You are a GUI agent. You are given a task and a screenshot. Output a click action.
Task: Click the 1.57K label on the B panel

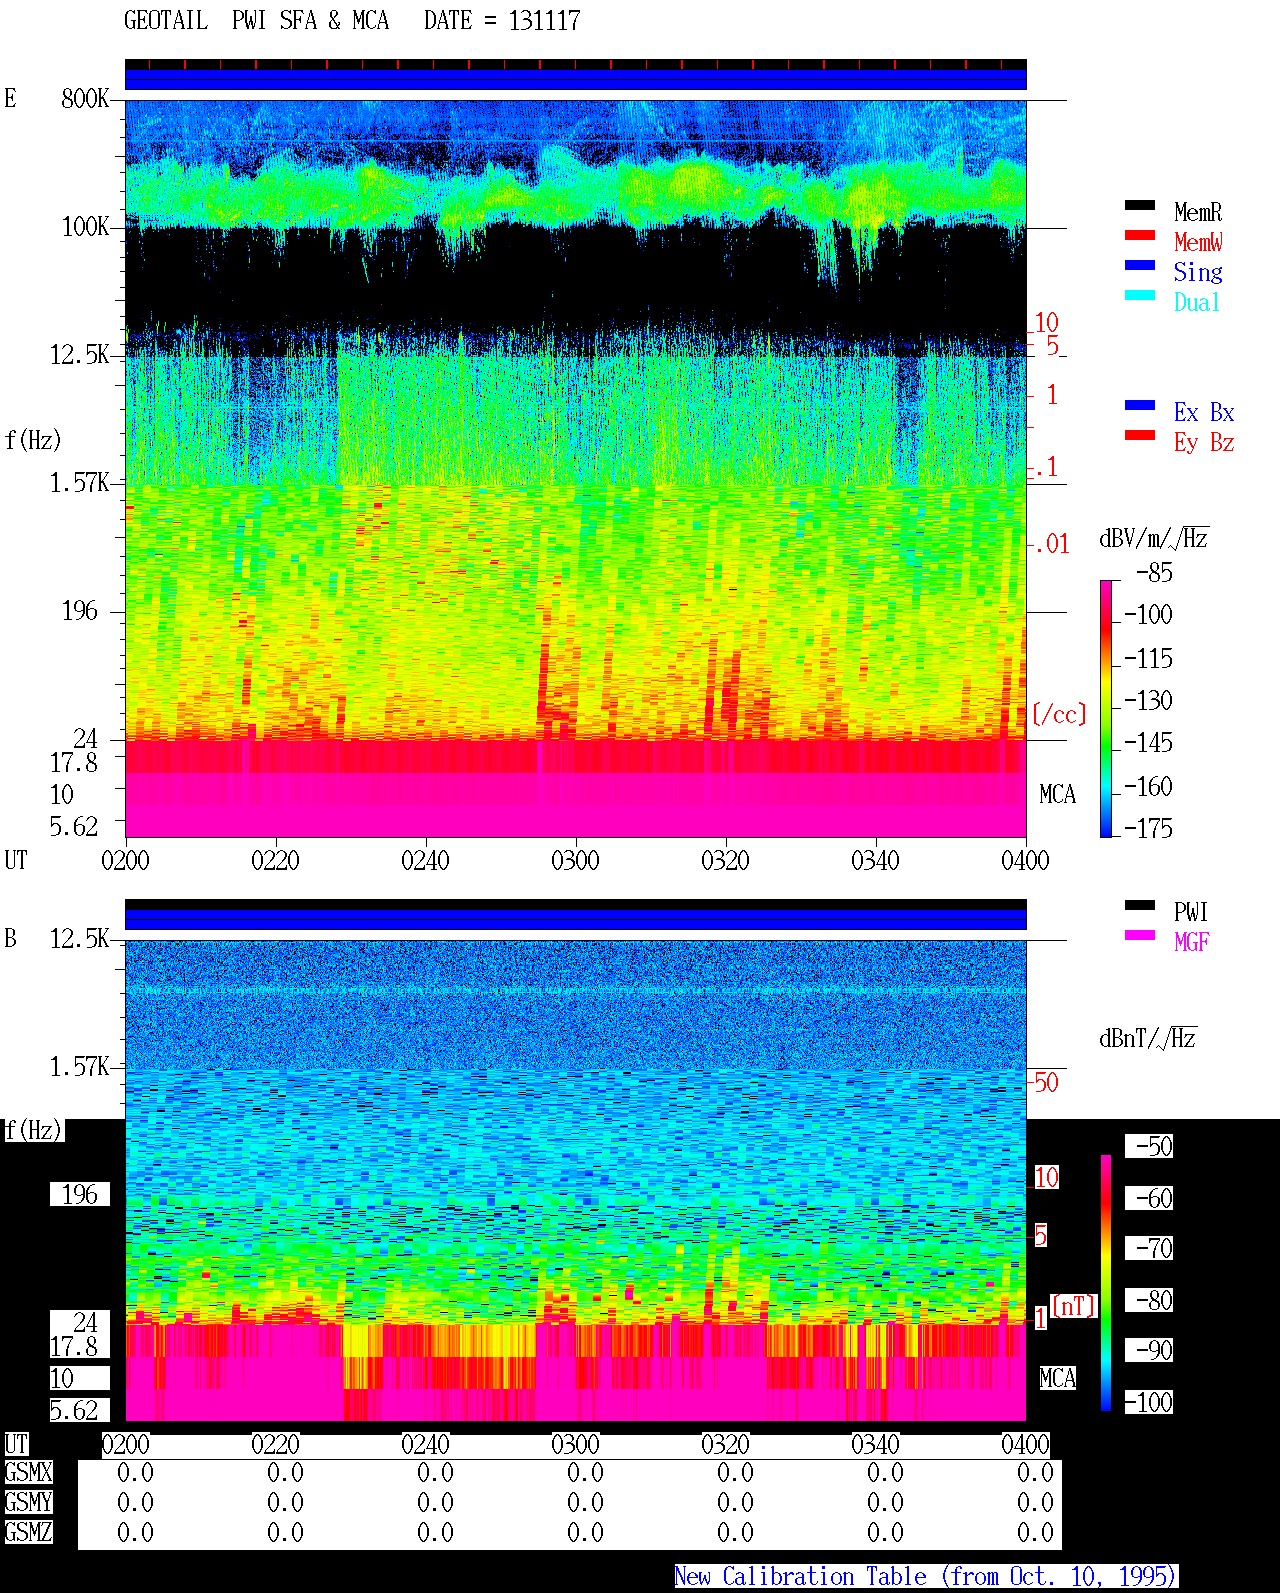(x=80, y=1067)
